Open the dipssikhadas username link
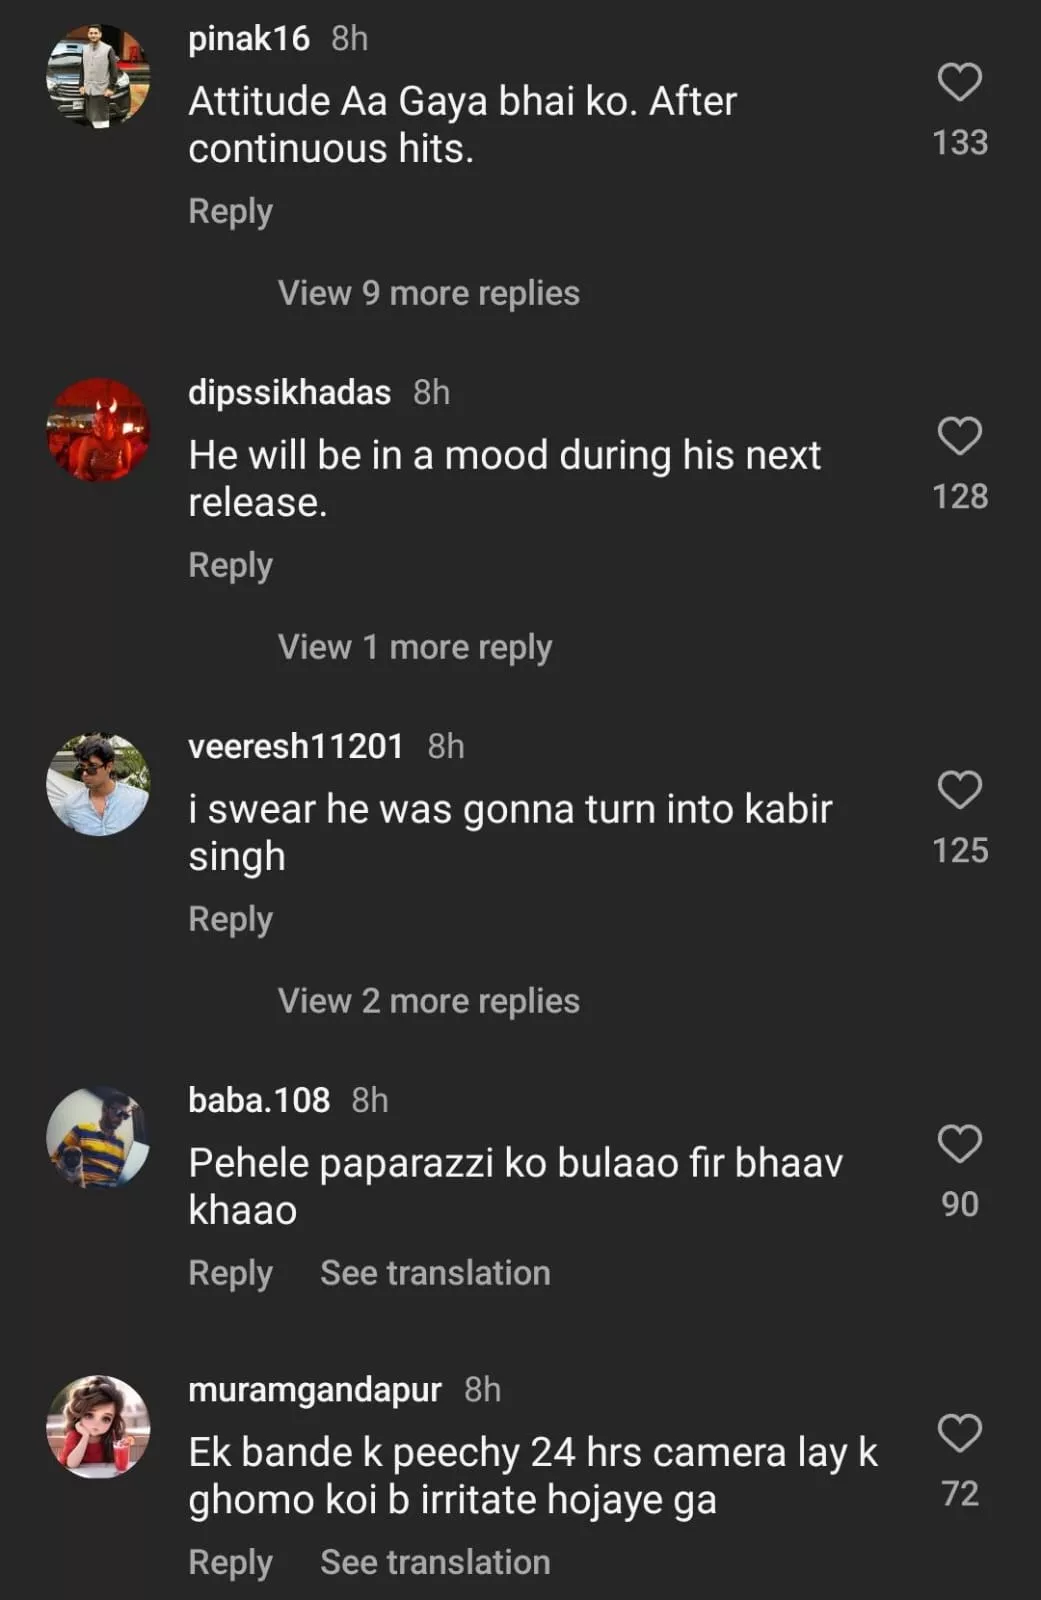This screenshot has height=1600, width=1041. [x=289, y=392]
